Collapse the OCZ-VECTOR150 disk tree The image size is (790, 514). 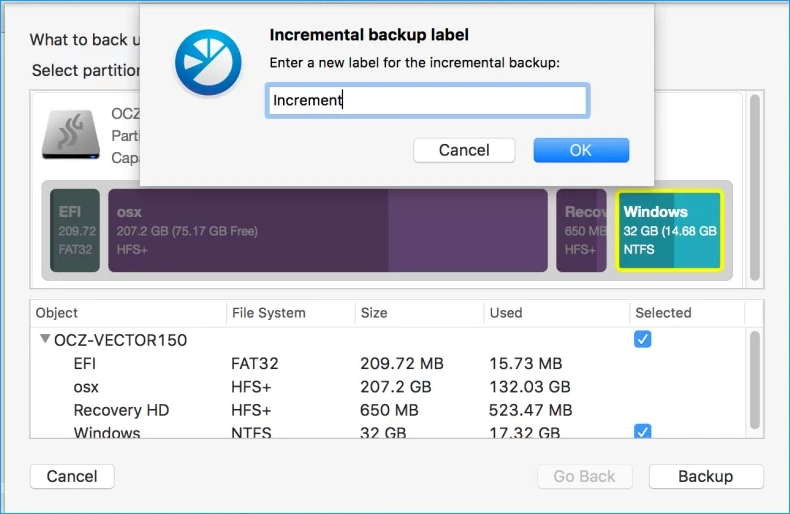(45, 339)
